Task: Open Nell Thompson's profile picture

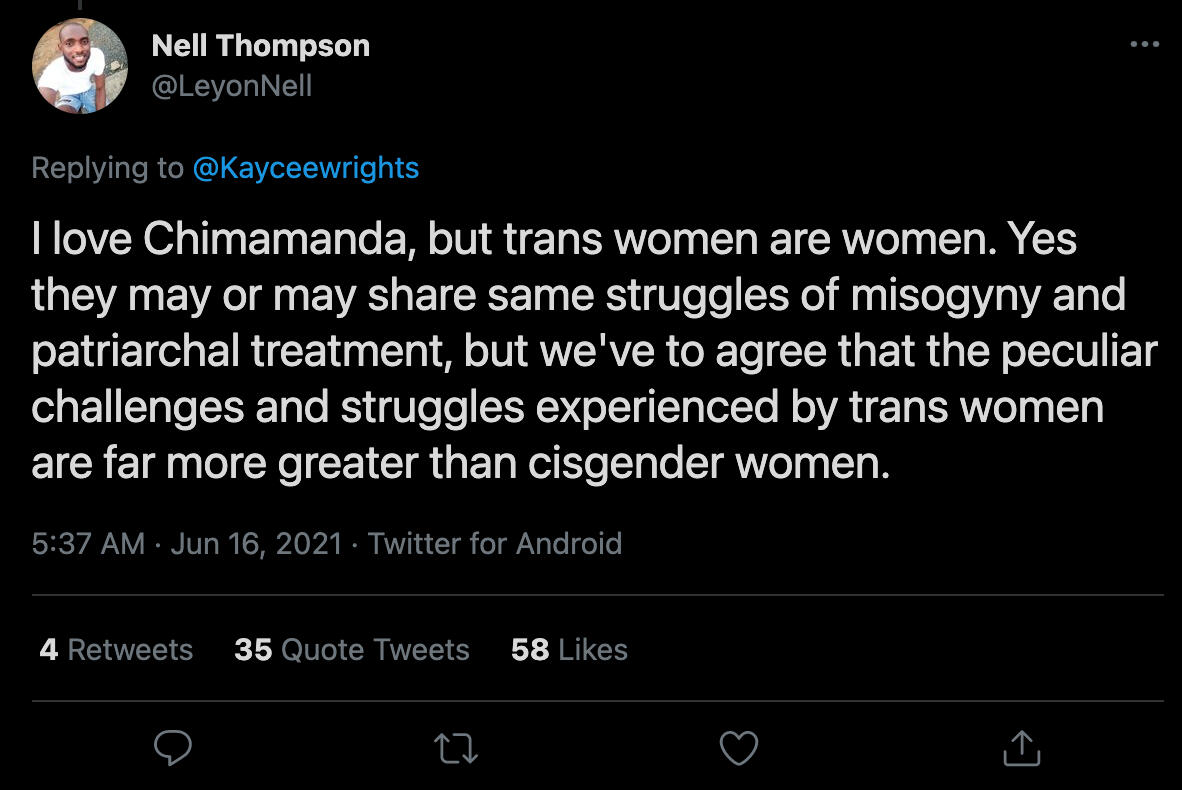Action: coord(80,66)
